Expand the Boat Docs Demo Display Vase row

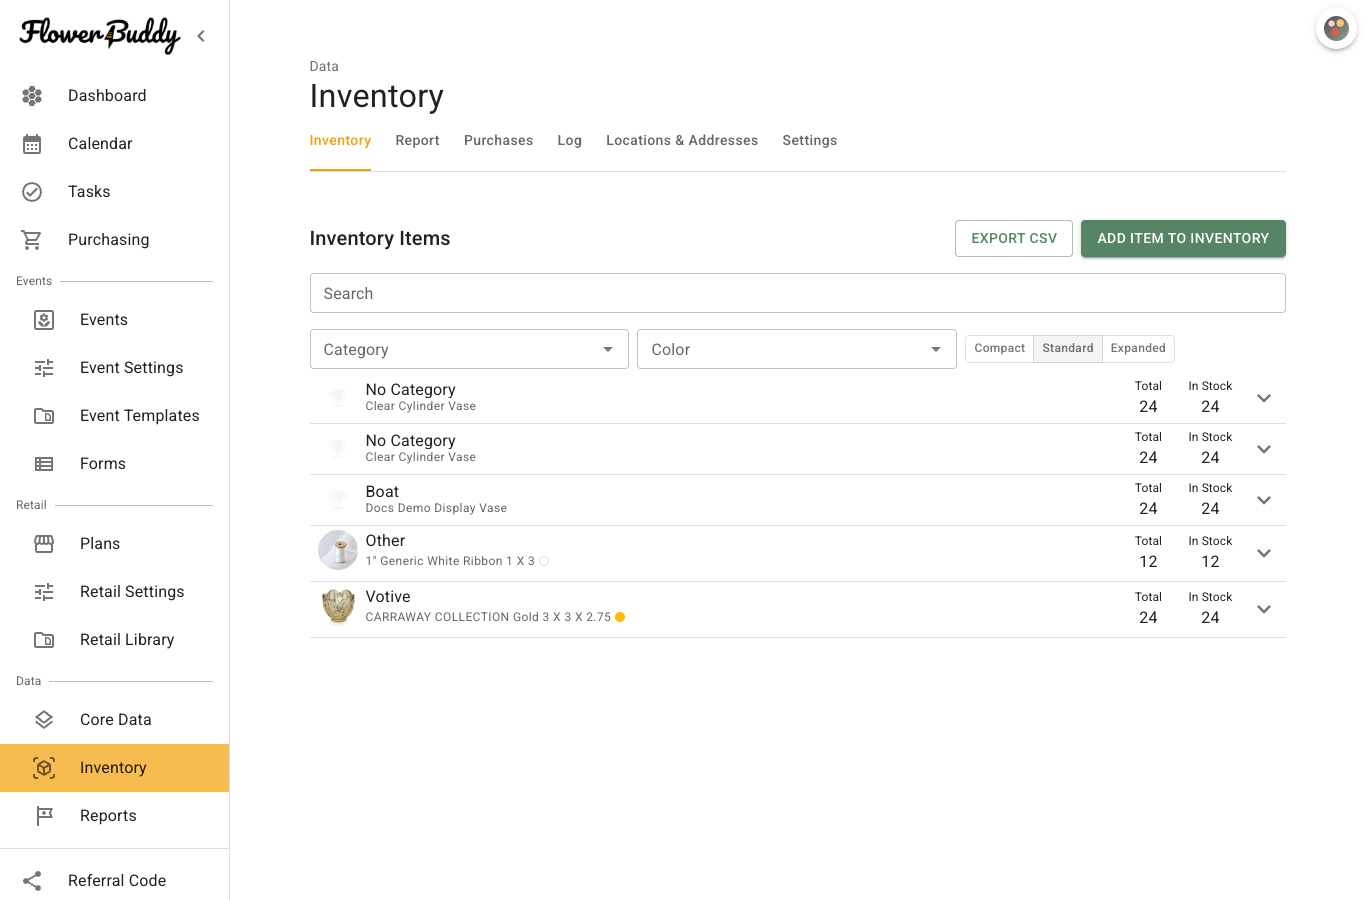tap(1264, 500)
